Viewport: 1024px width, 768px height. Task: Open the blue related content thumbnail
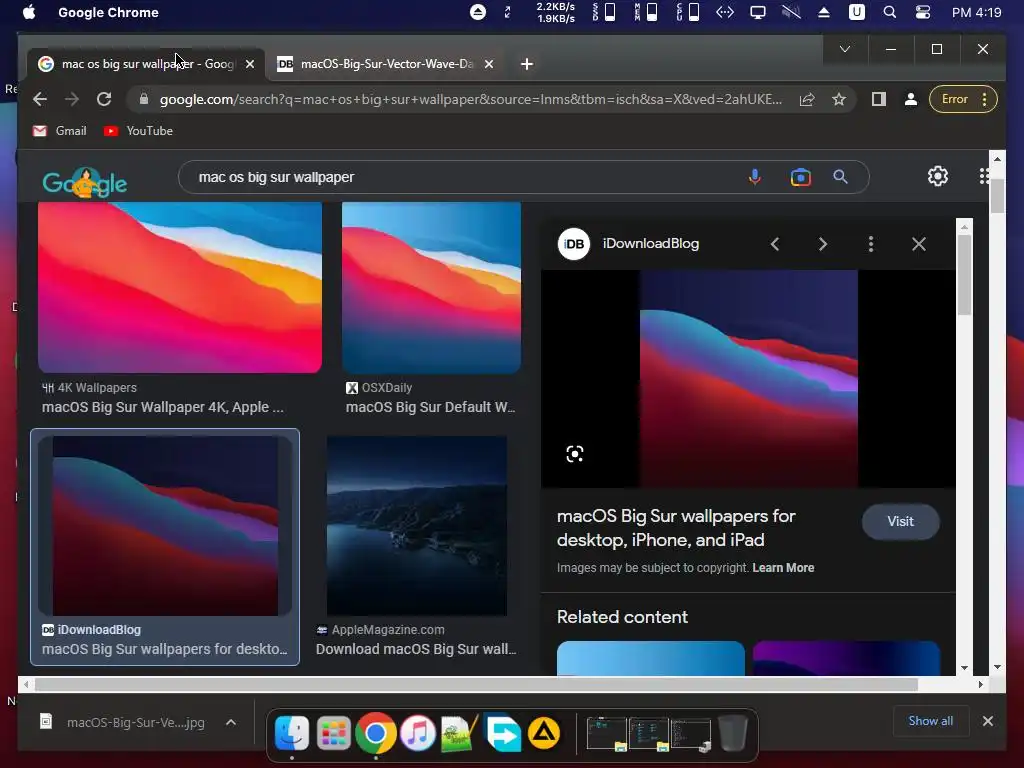(650, 658)
